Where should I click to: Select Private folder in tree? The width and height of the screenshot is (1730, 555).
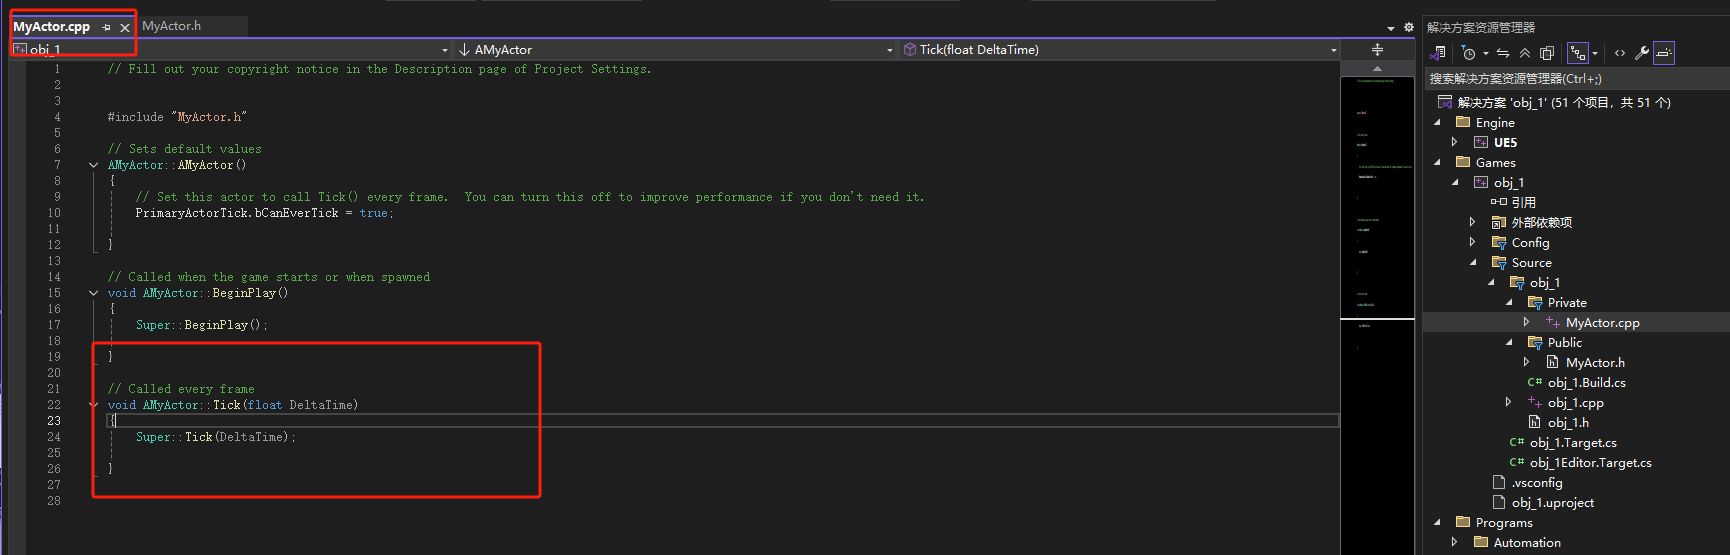(x=1567, y=302)
